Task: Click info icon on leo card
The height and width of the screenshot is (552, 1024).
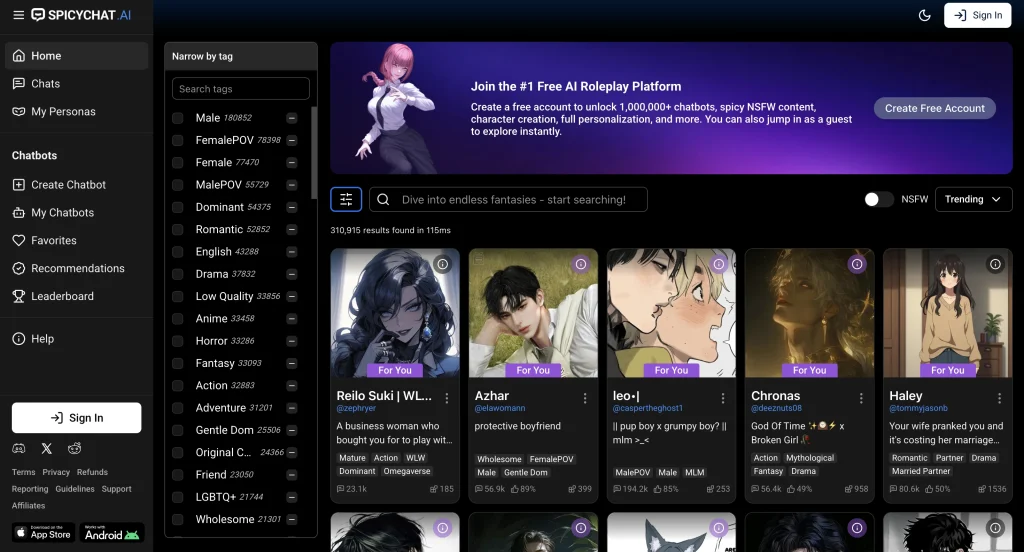Action: 719,264
